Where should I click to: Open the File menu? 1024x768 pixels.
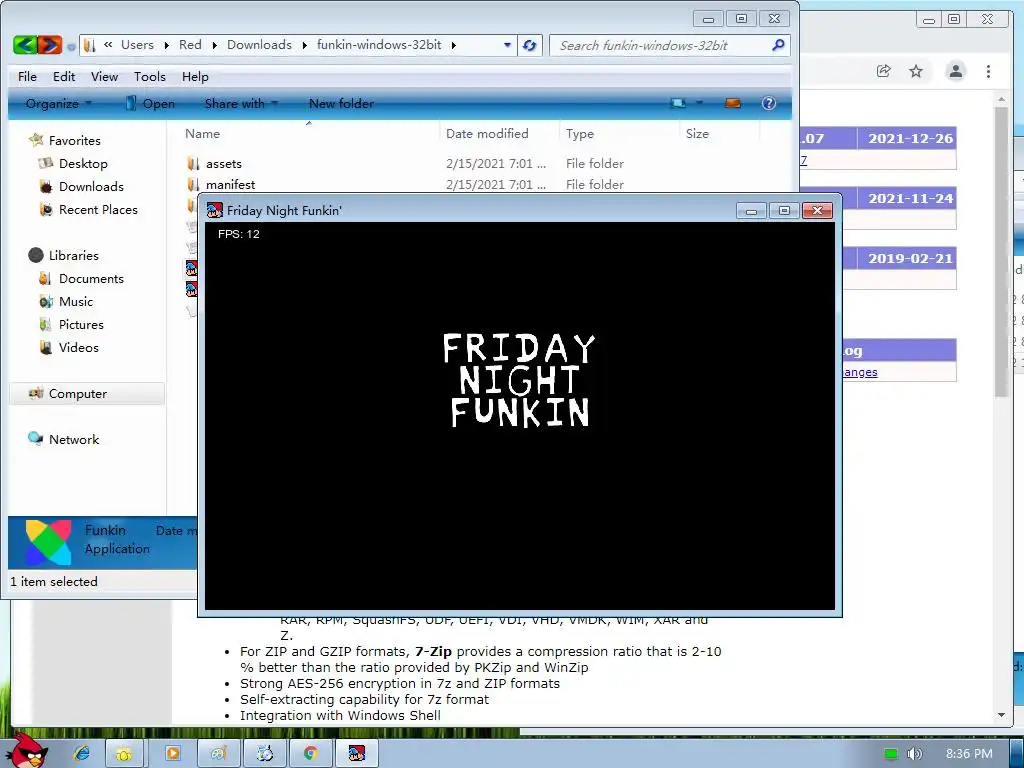coord(27,76)
